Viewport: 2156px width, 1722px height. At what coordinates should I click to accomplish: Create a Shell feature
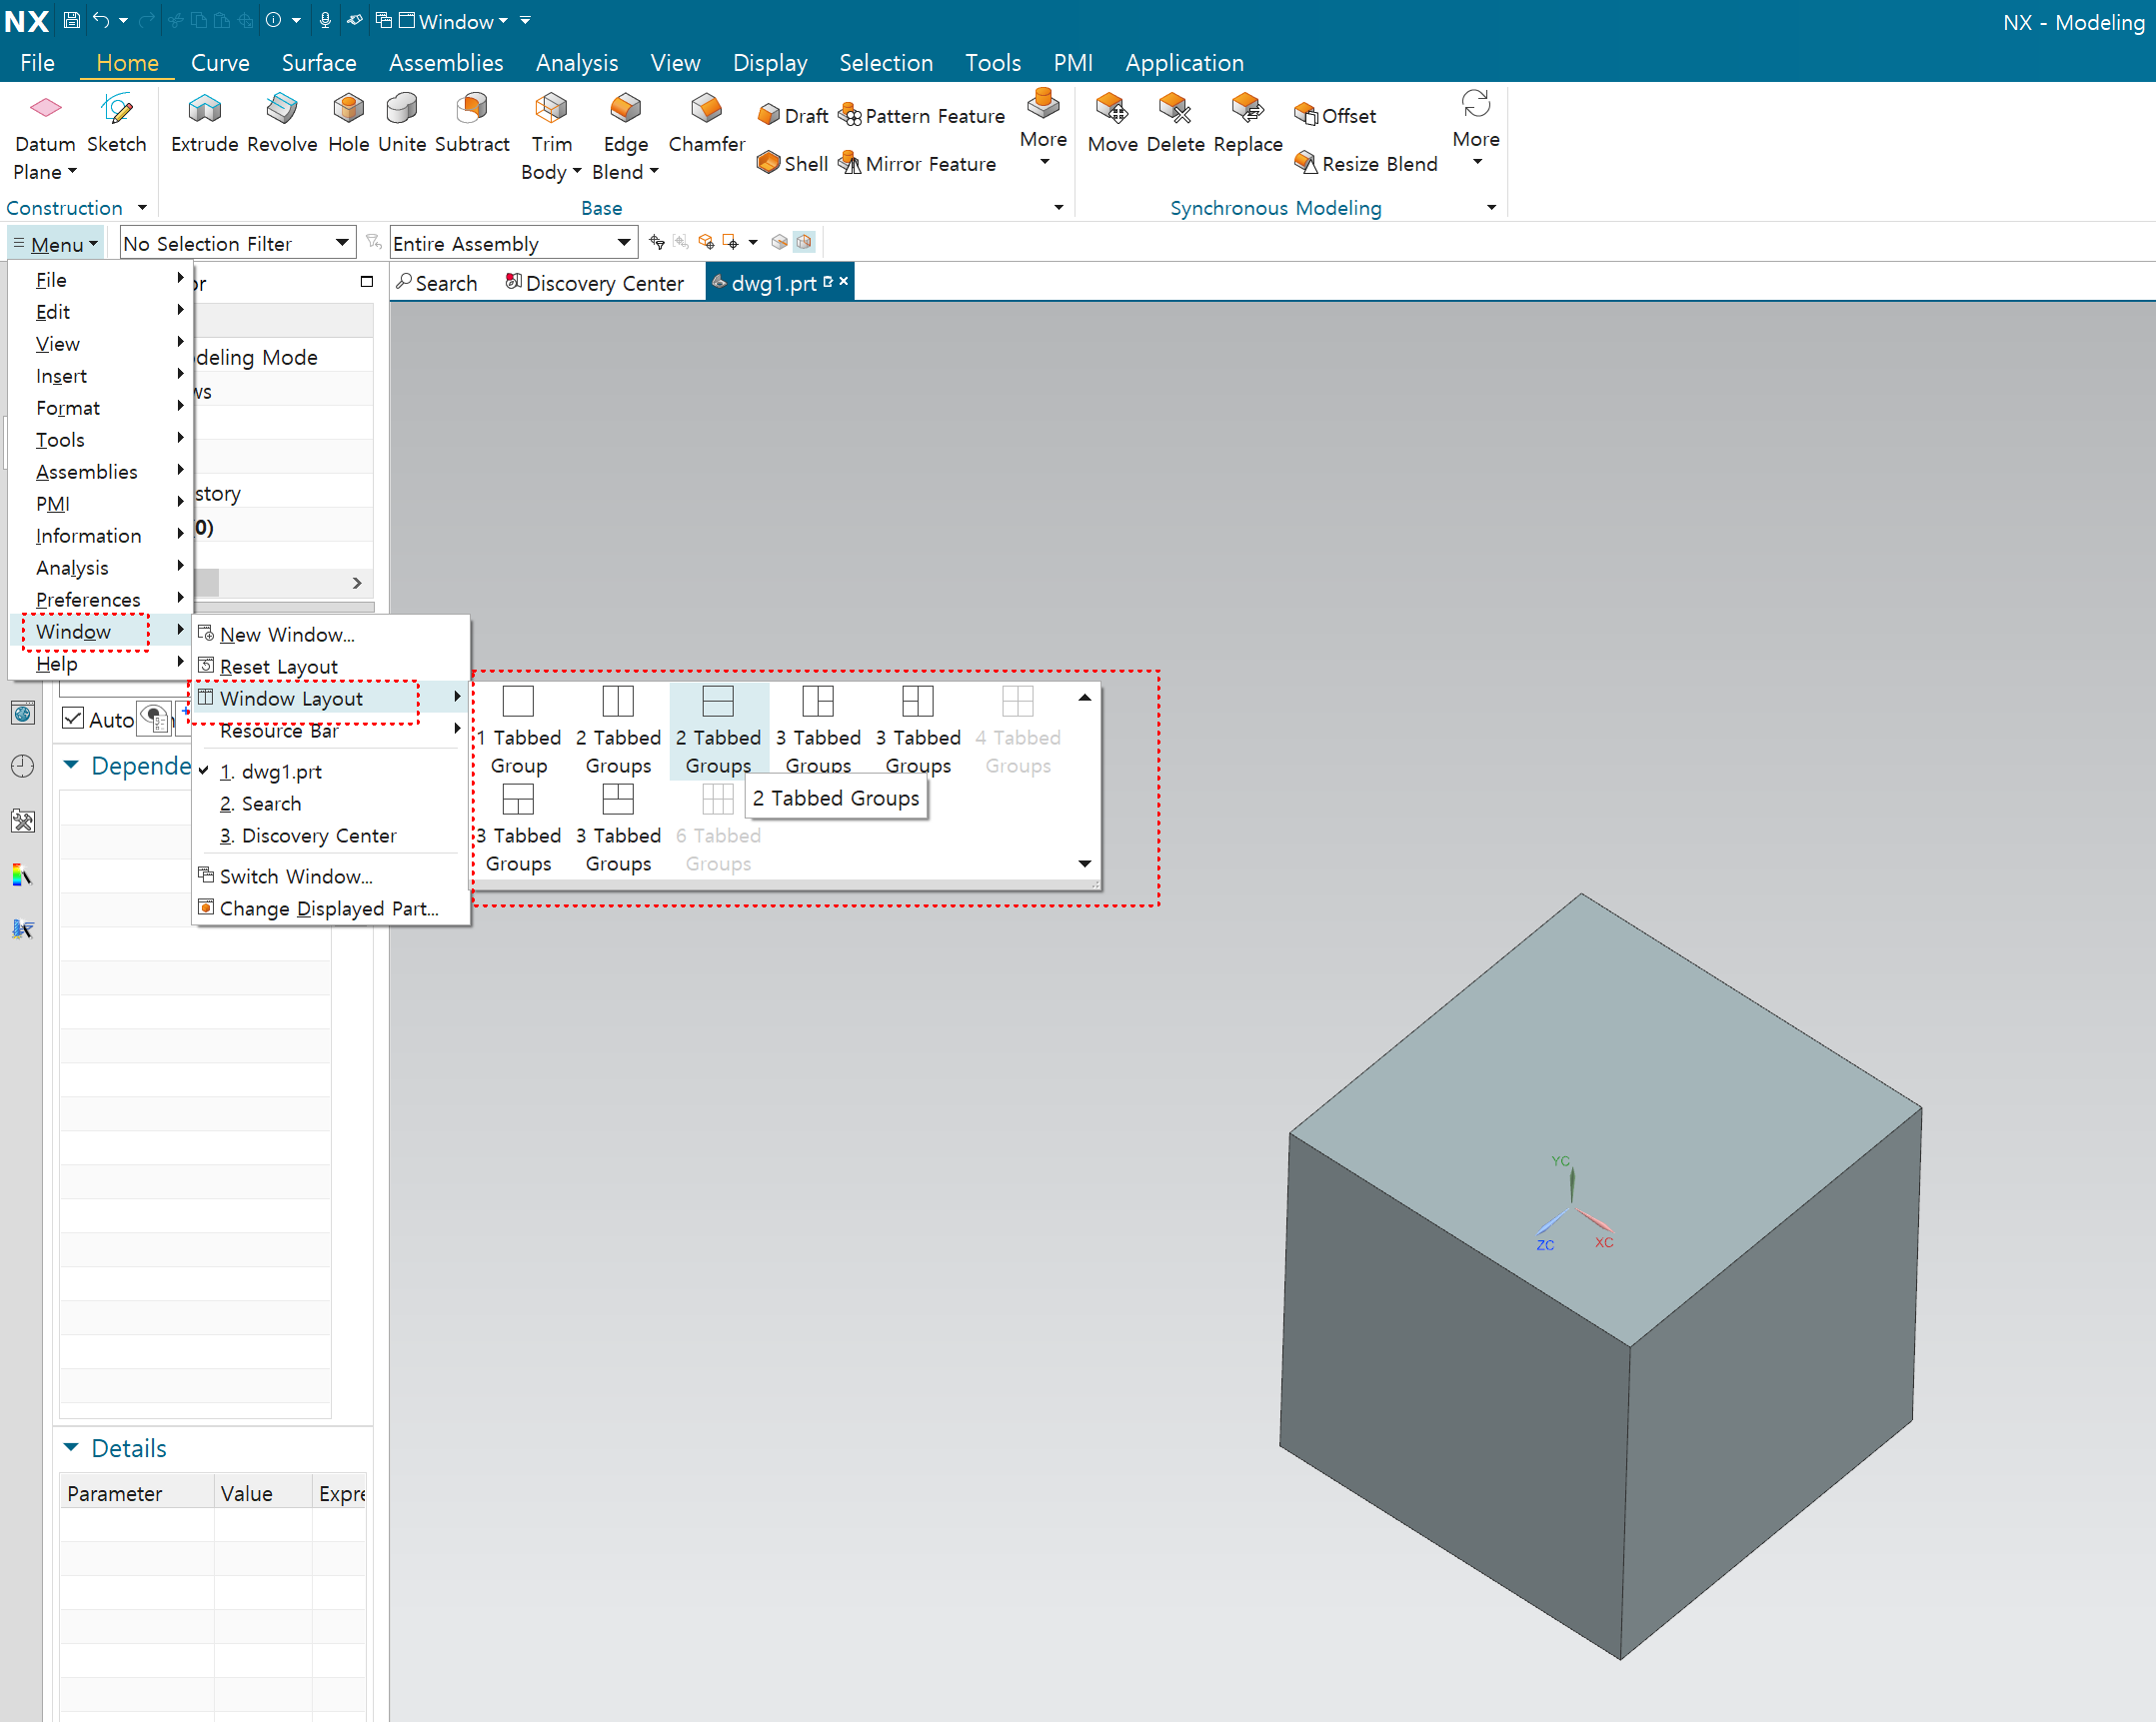point(793,163)
